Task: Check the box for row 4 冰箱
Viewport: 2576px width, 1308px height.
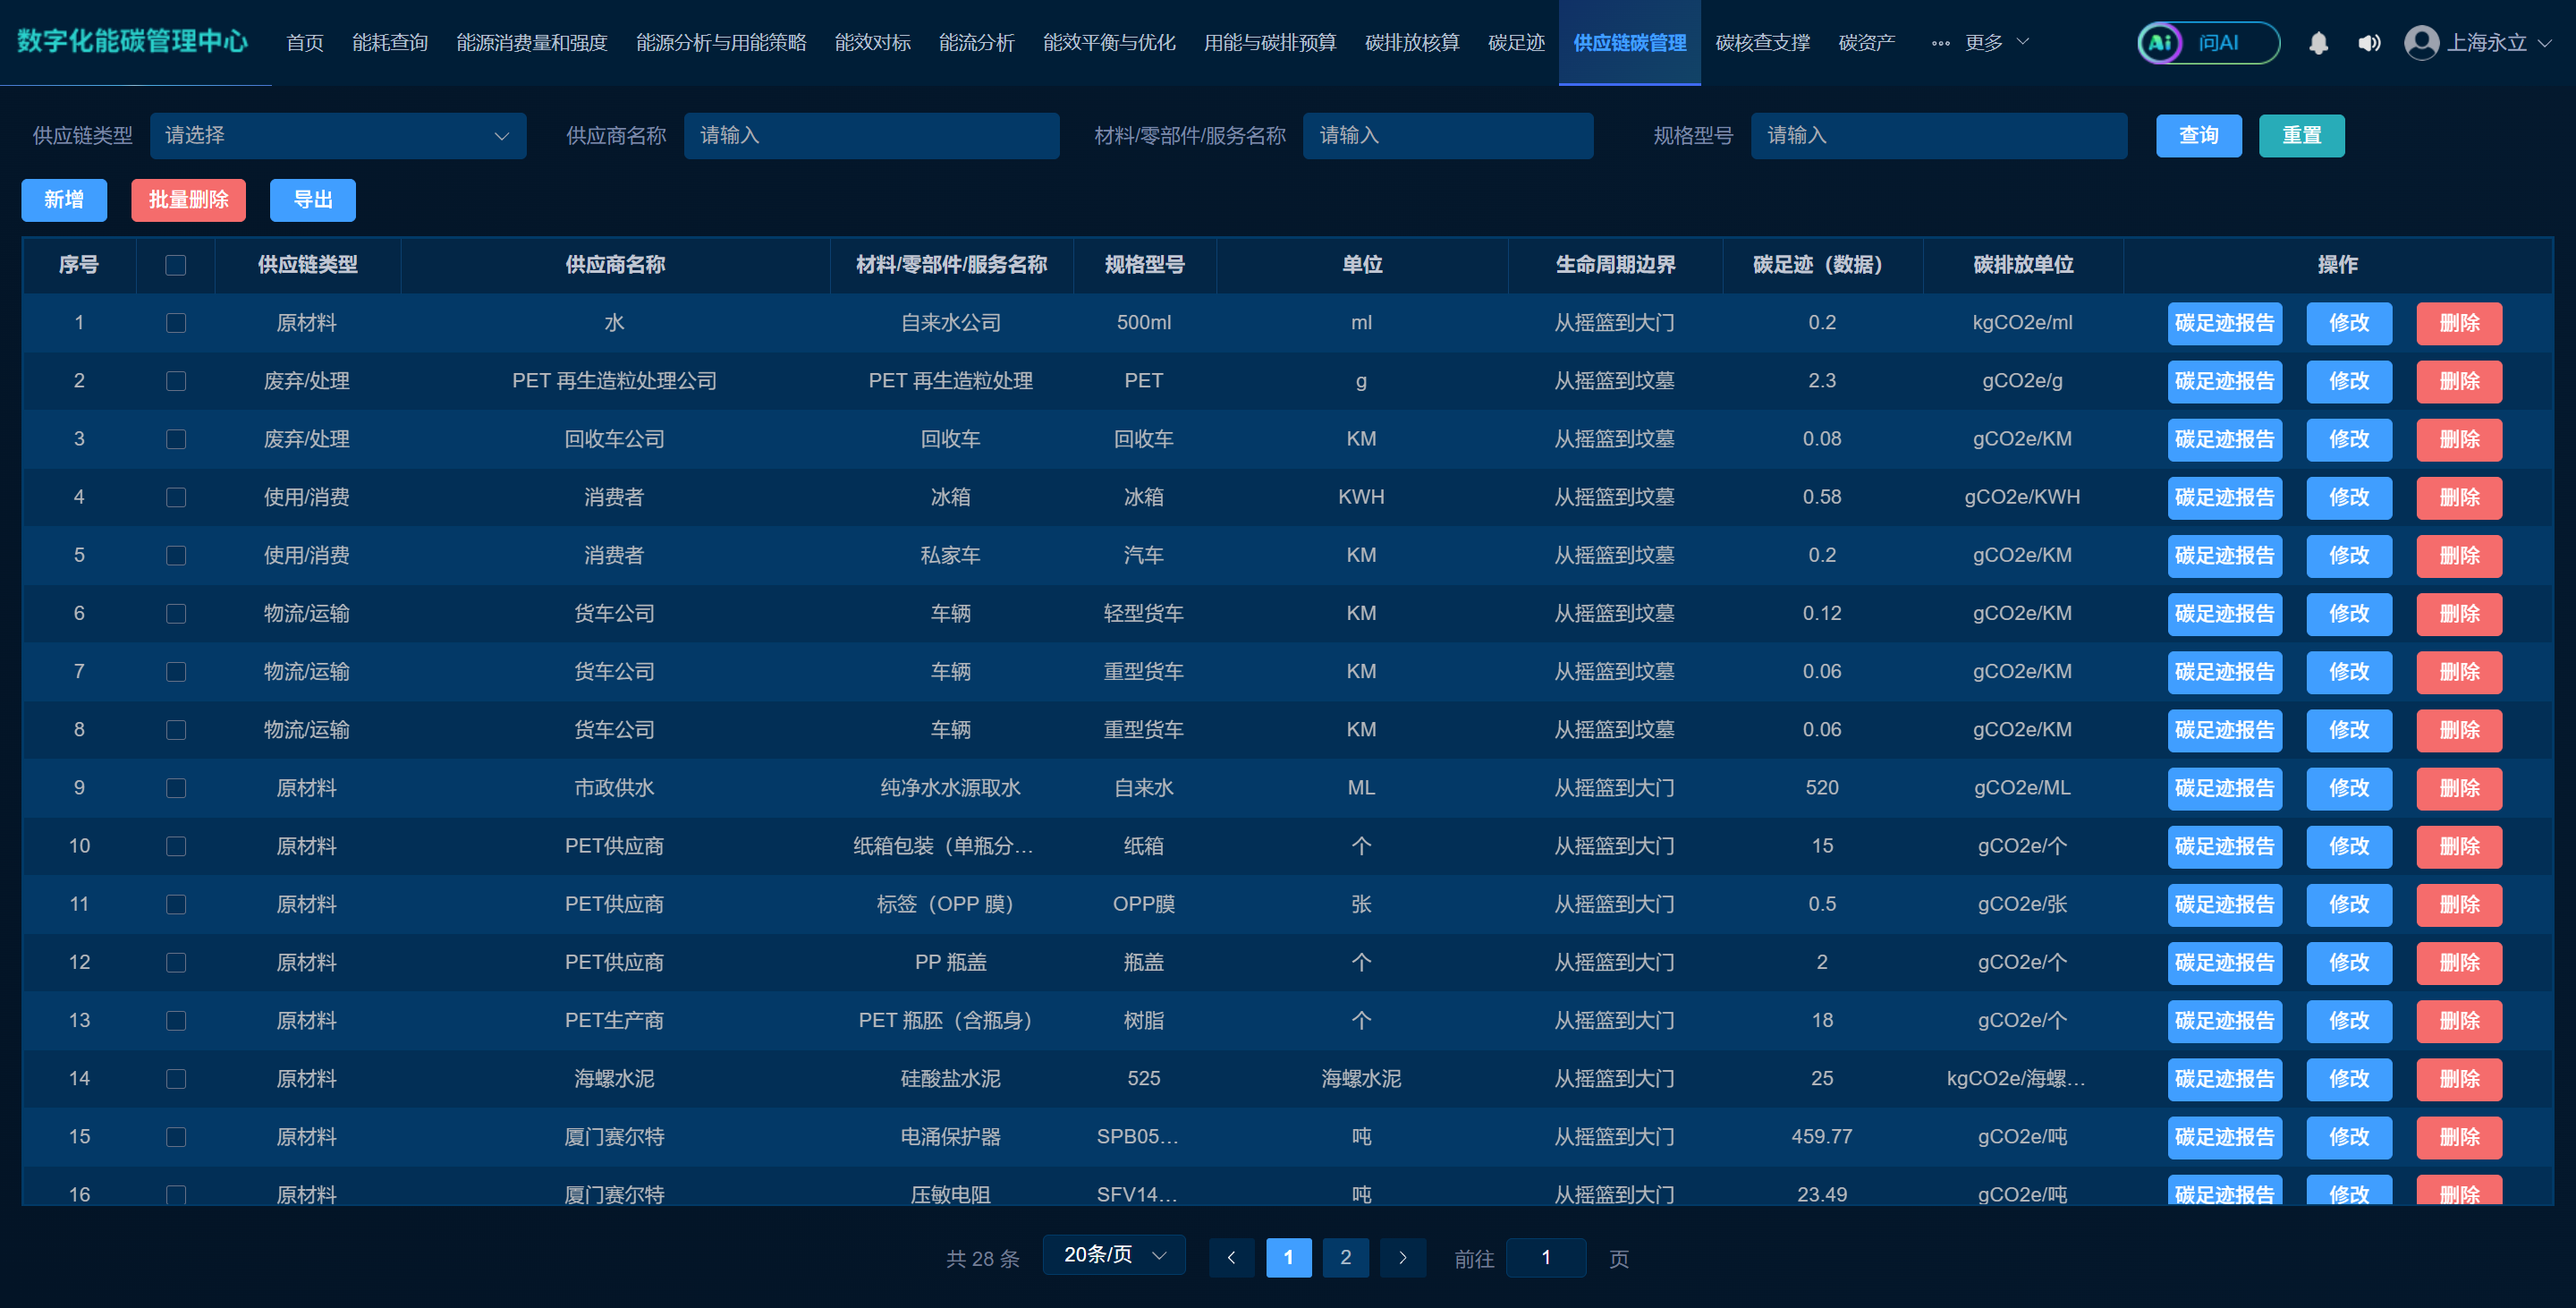Action: point(176,497)
